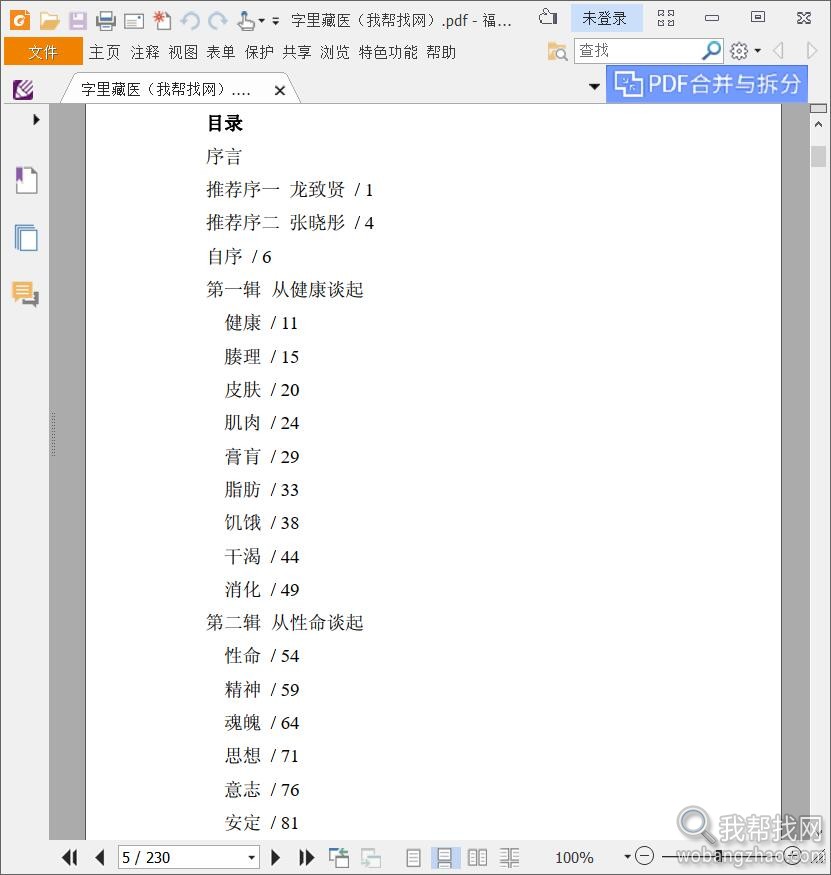Open the document tab list dropdown arrow
The width and height of the screenshot is (831, 875).
tap(594, 86)
